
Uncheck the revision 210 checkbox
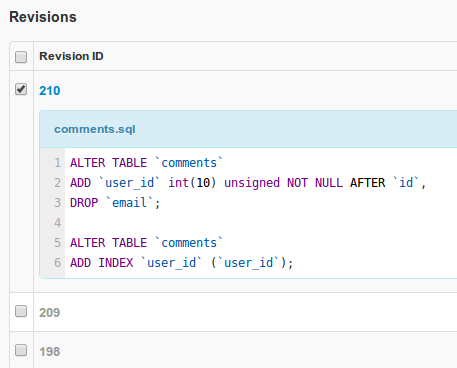(x=21, y=89)
